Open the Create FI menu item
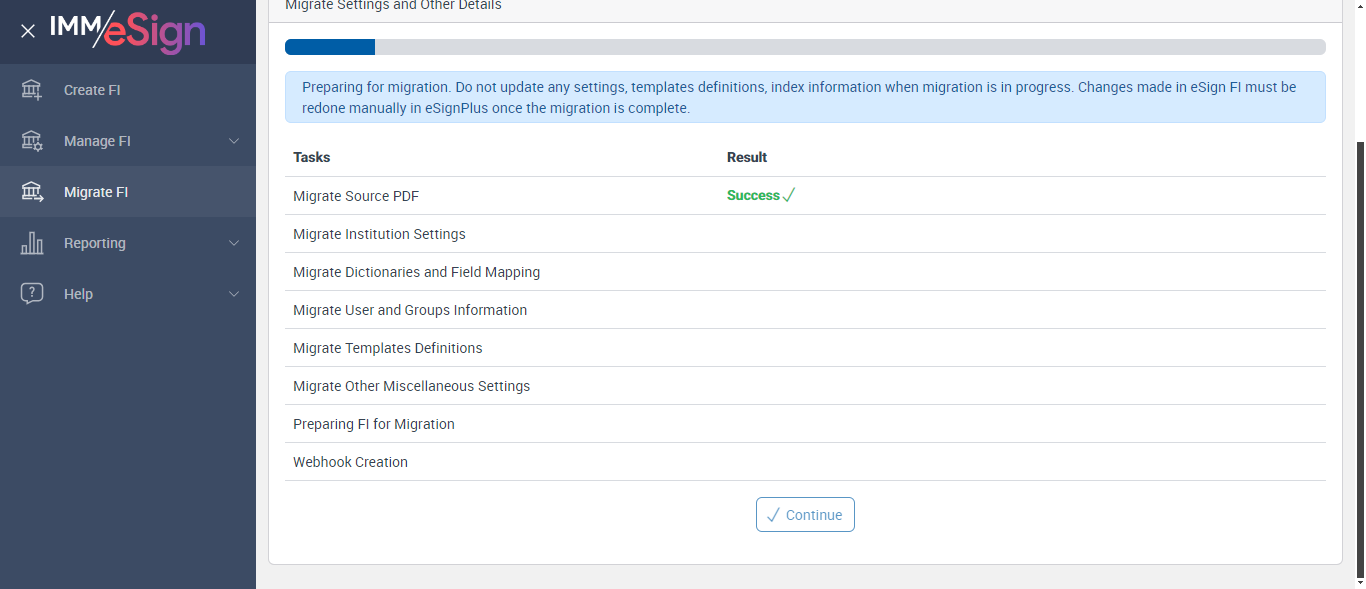The image size is (1366, 589). (92, 90)
